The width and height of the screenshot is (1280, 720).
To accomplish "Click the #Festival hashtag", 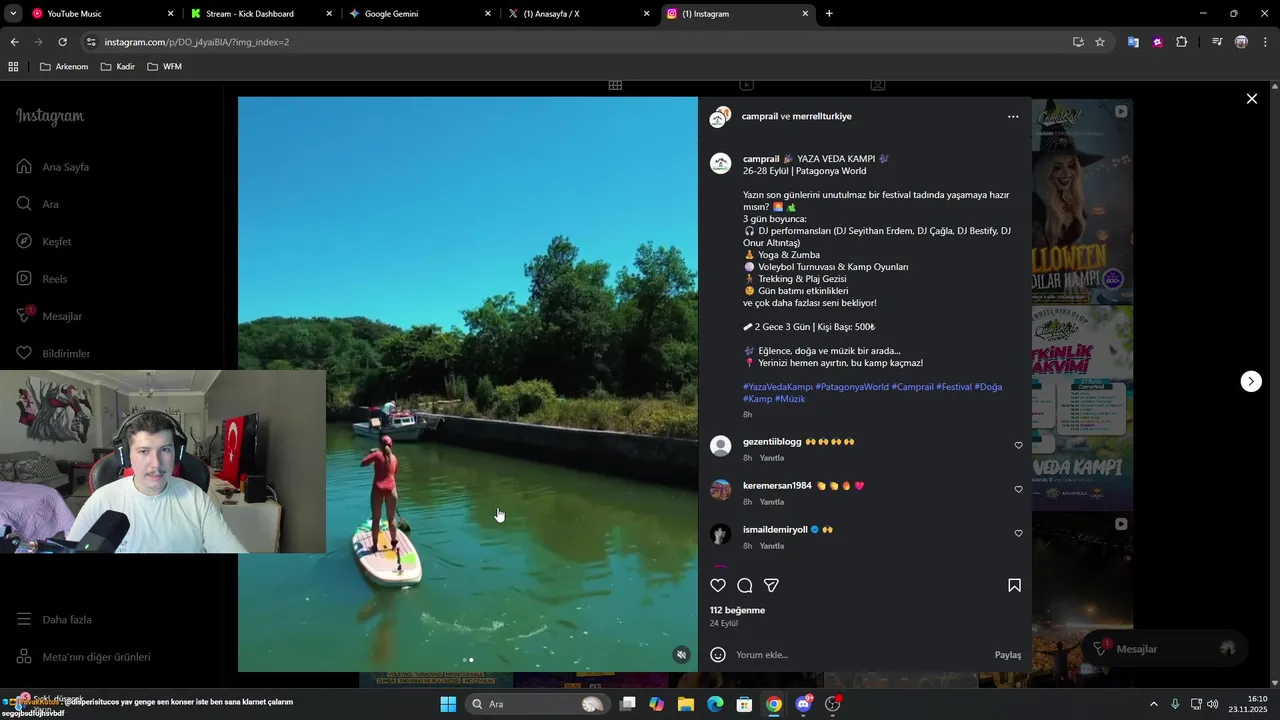I will (x=954, y=387).
